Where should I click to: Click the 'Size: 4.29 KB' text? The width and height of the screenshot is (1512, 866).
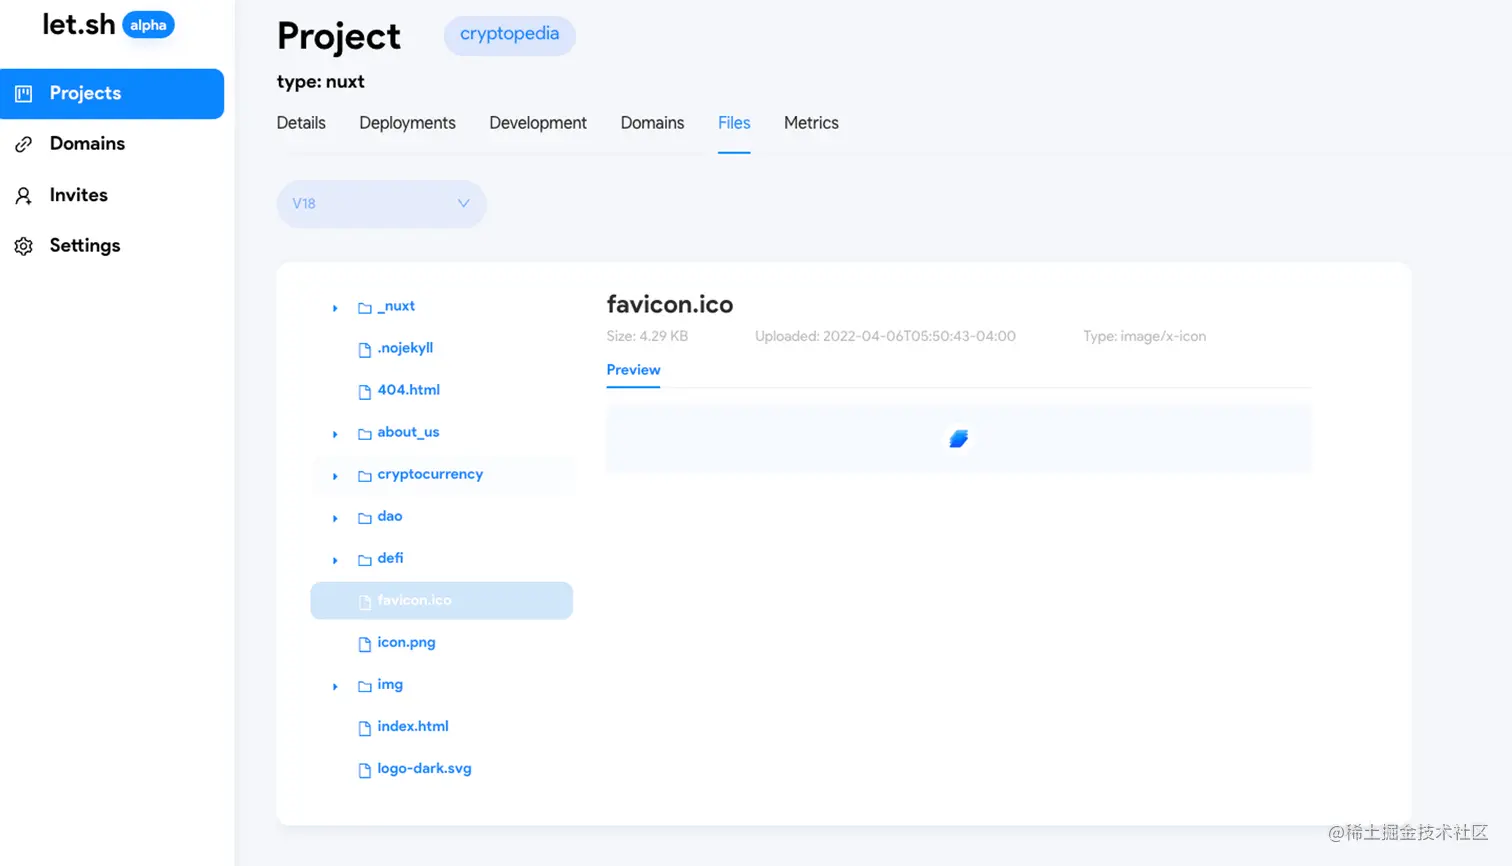coord(647,336)
